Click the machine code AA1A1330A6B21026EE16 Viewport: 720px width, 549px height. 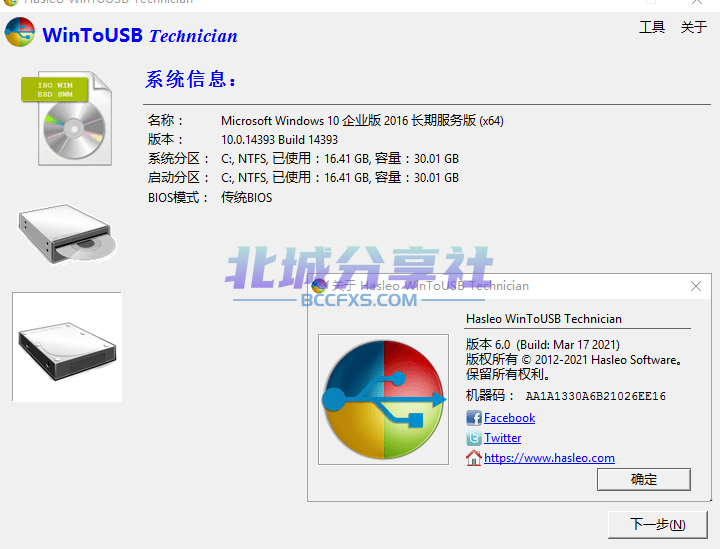point(596,396)
